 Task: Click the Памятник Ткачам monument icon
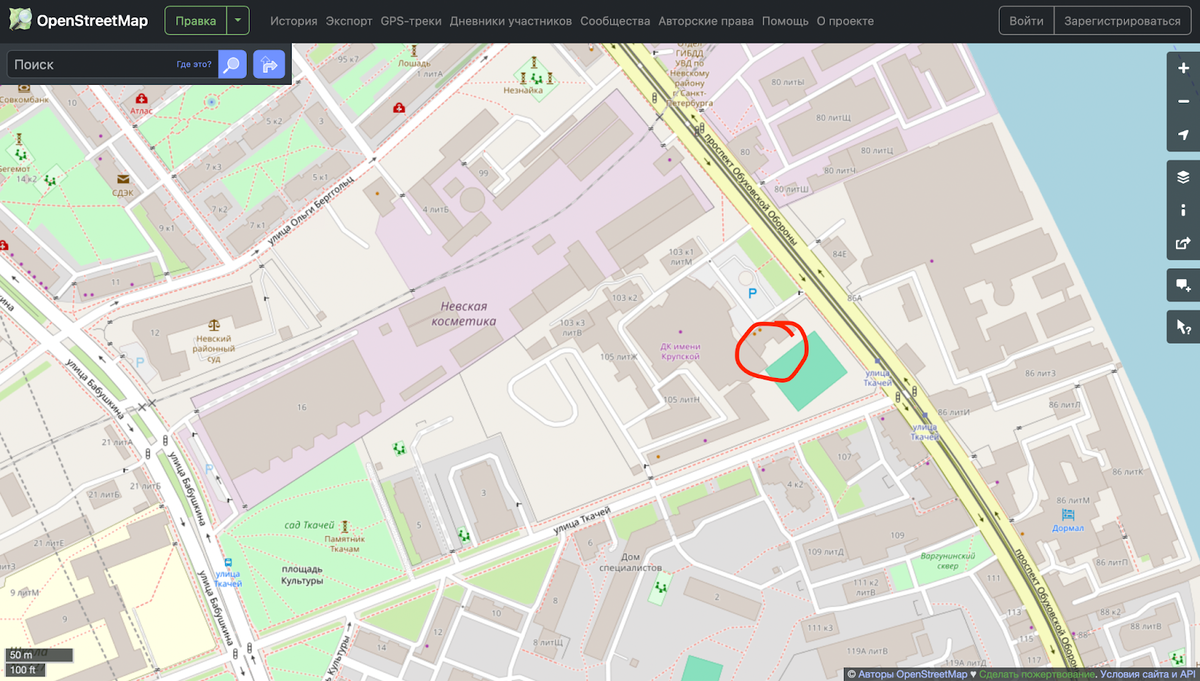point(344,526)
